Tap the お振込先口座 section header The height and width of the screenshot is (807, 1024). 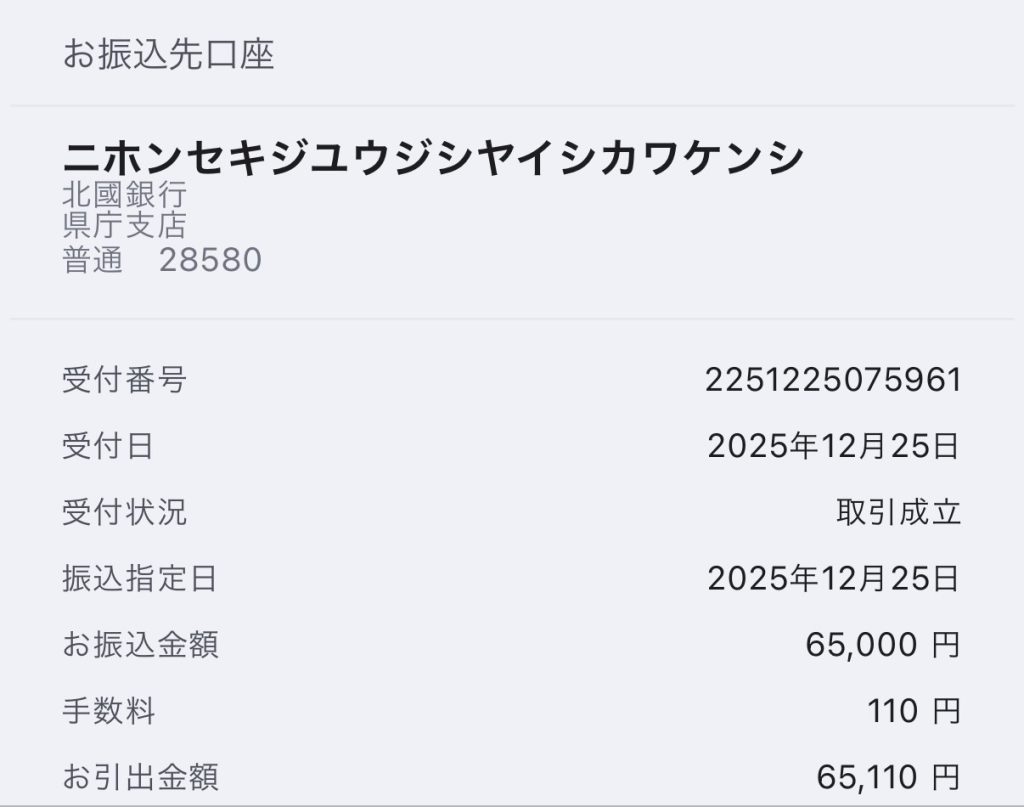click(x=168, y=54)
